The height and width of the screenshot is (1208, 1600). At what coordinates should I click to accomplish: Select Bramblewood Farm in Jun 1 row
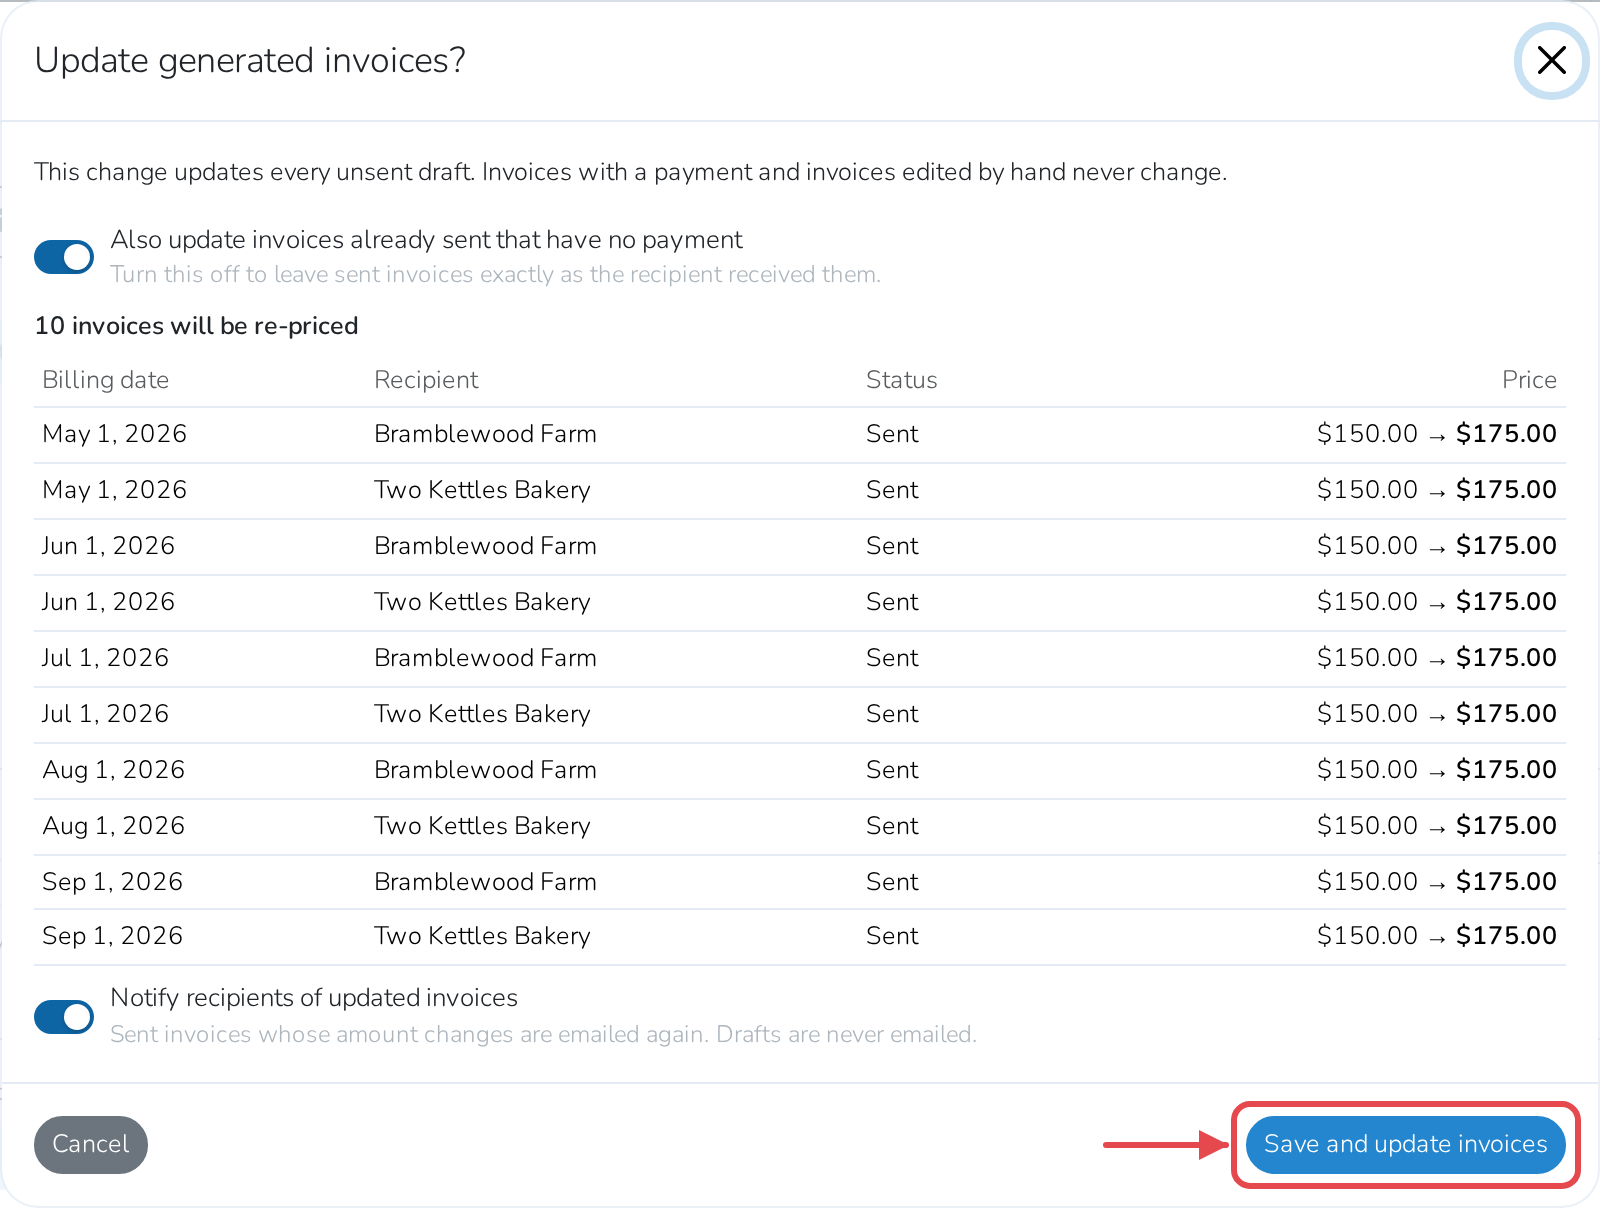tap(485, 546)
